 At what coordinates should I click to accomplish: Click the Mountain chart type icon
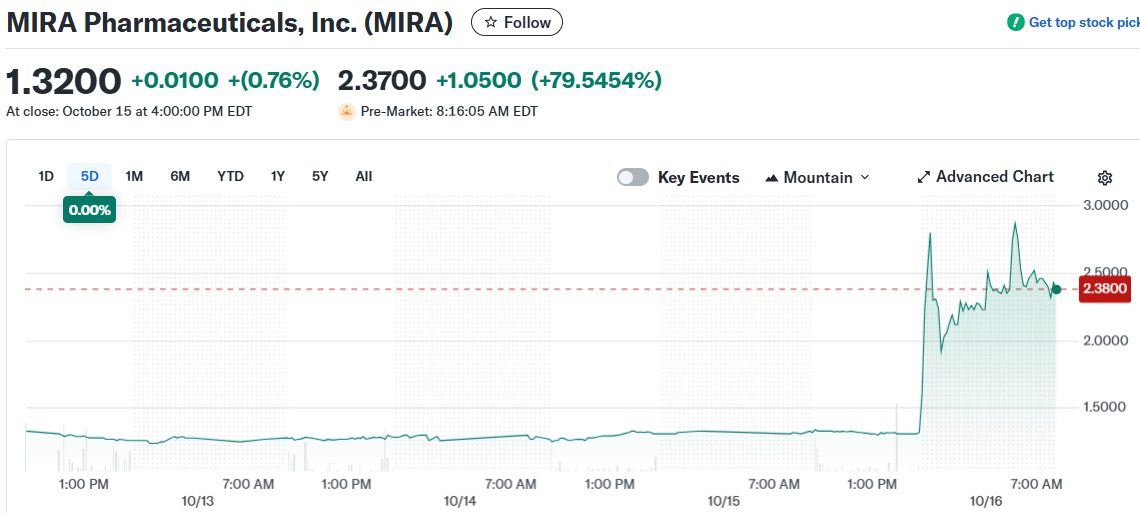pos(771,178)
